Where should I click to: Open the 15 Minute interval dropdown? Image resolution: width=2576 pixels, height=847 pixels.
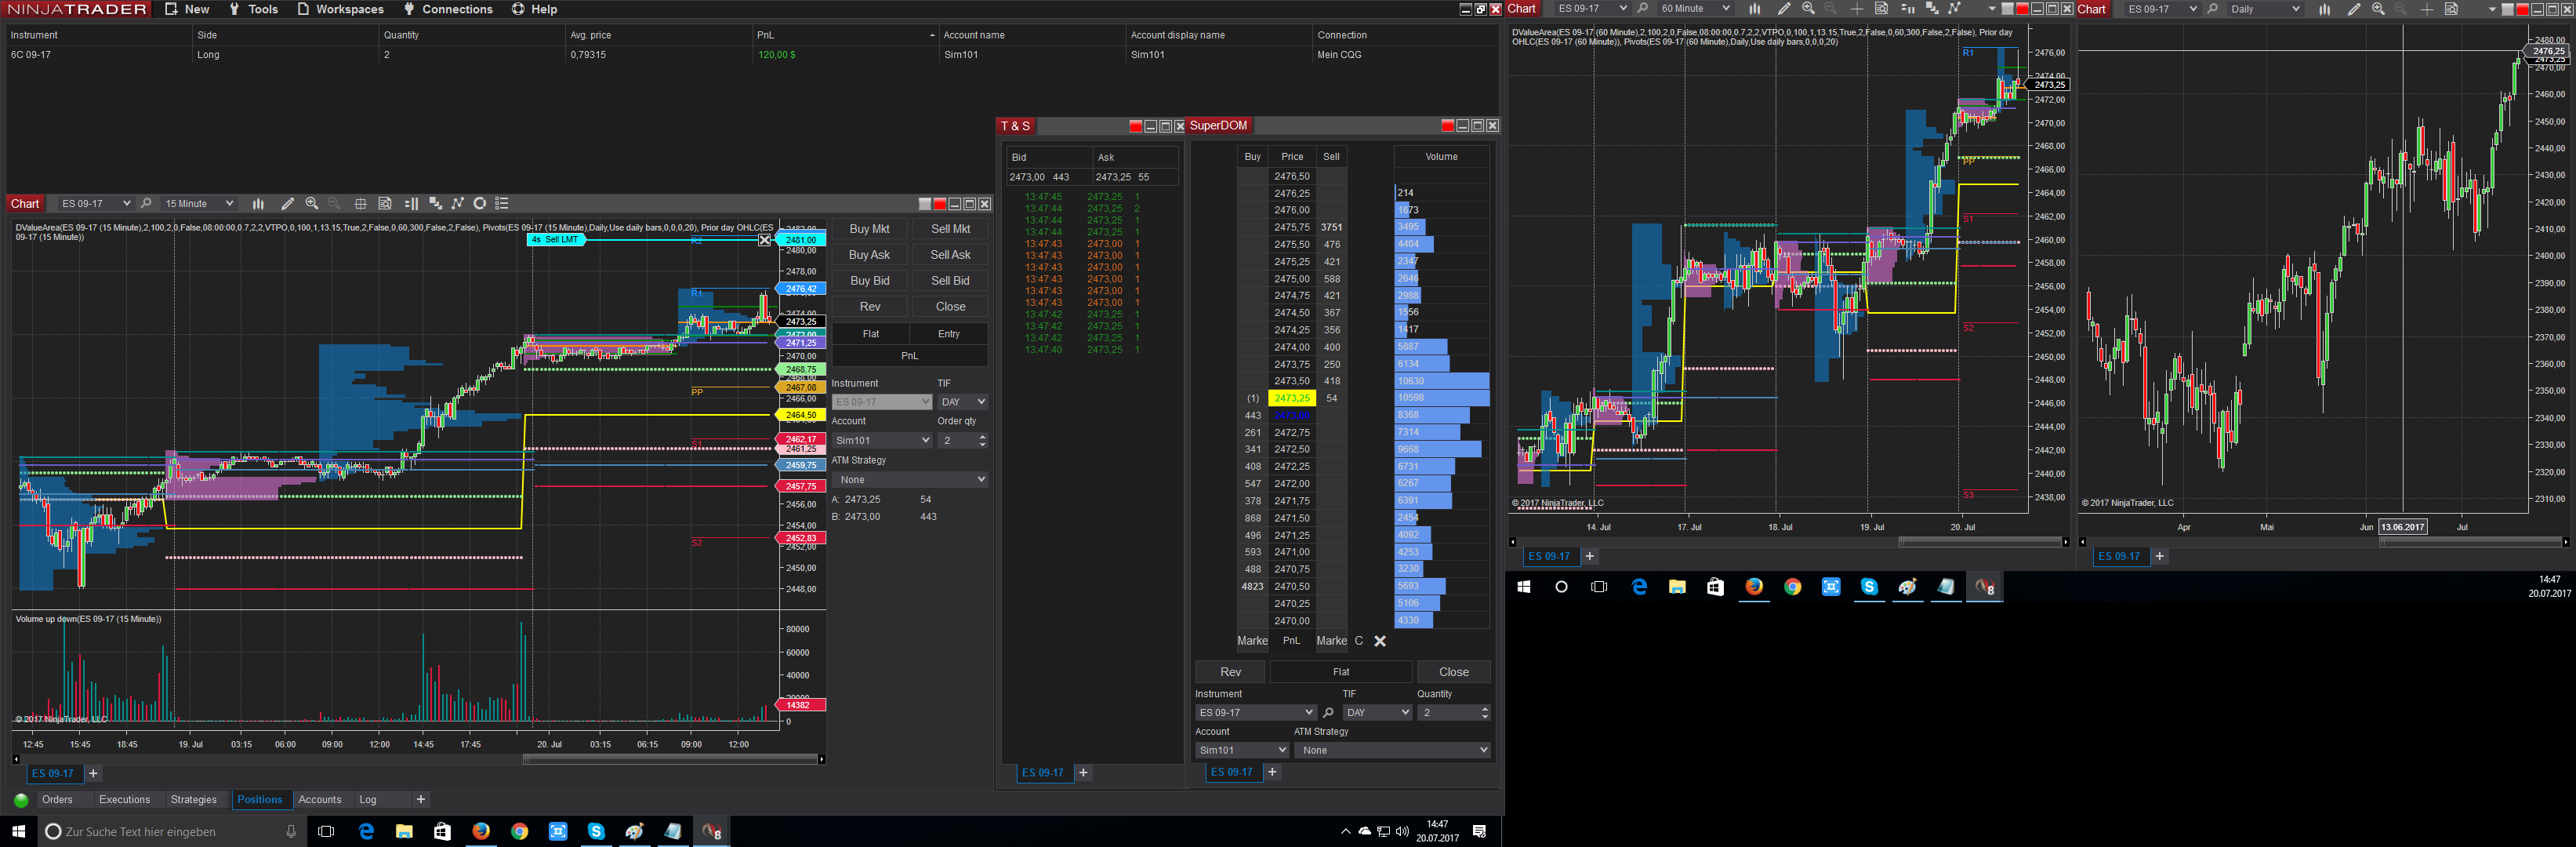pyautogui.click(x=199, y=204)
